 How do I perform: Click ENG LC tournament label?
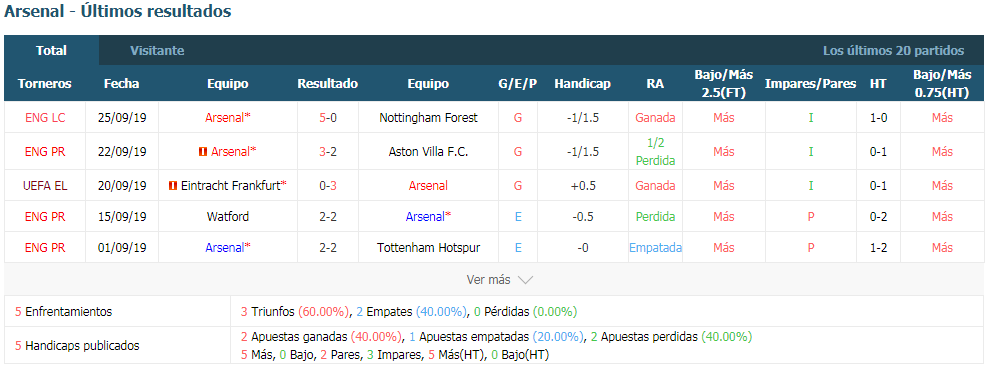[45, 117]
